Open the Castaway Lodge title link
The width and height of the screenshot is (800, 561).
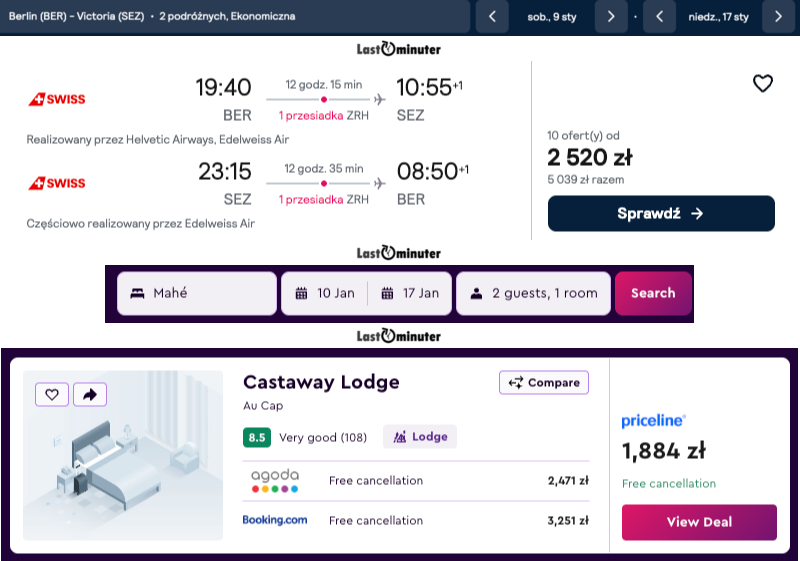[x=321, y=382]
